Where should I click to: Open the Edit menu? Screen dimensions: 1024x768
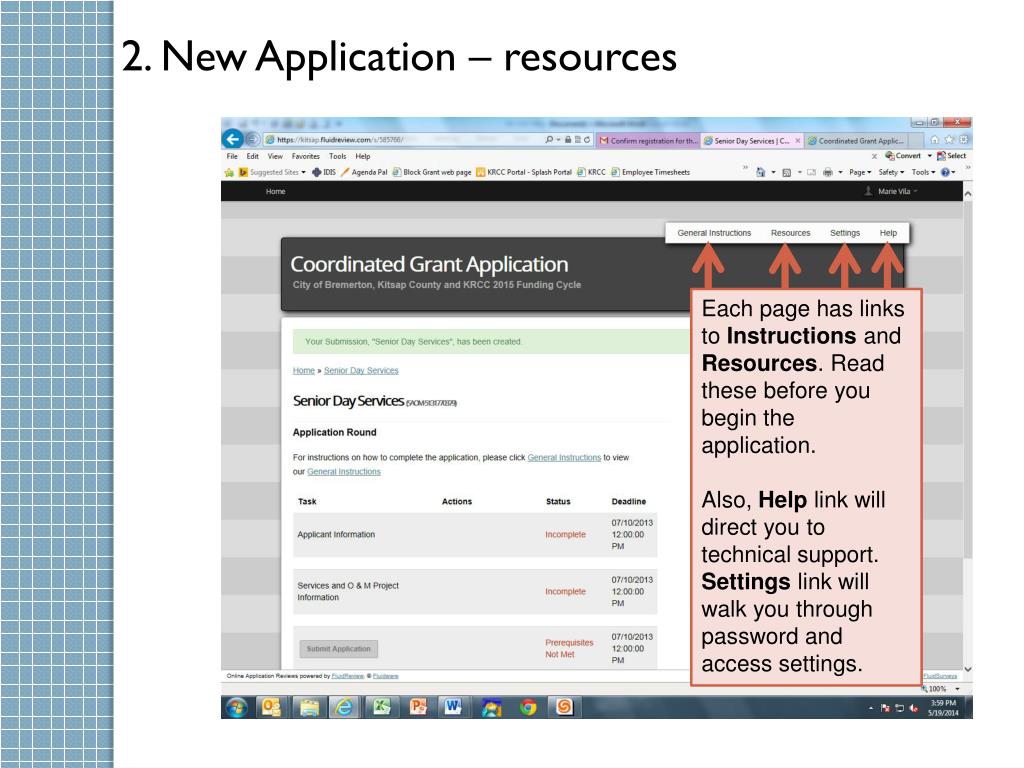click(253, 157)
